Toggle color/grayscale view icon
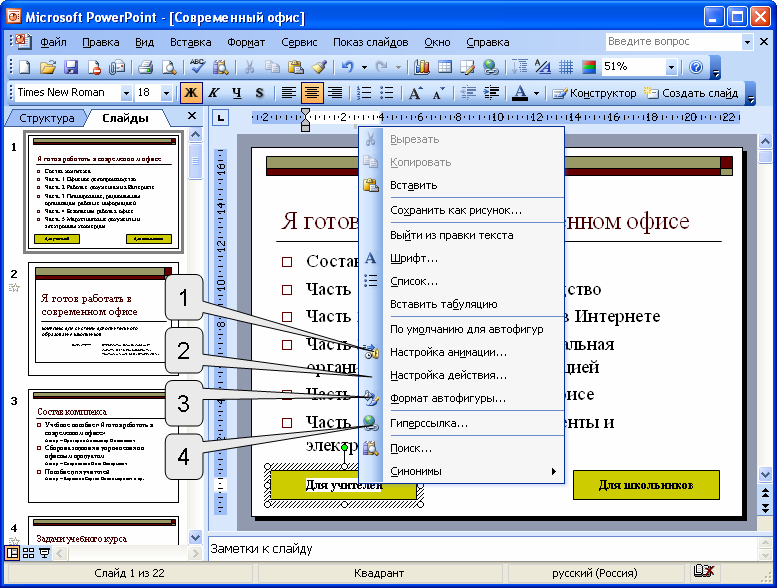777x588 pixels. coord(589,67)
